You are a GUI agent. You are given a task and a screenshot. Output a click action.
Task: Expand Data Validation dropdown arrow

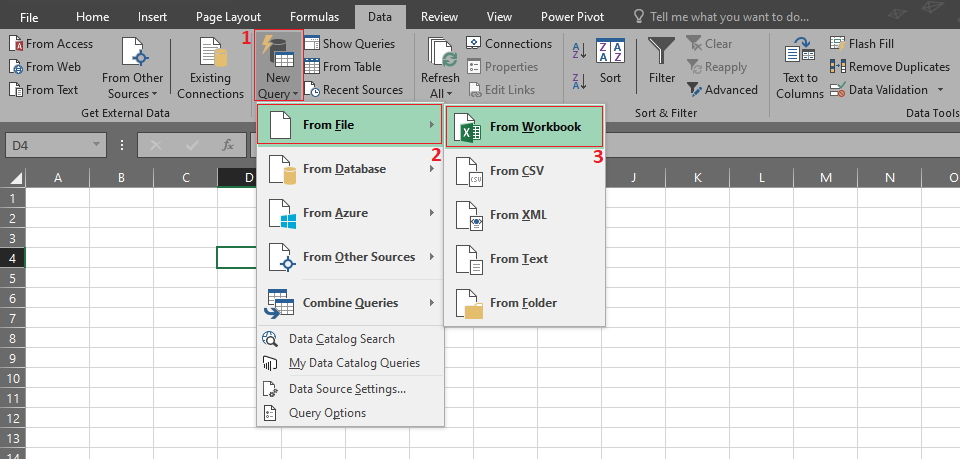pyautogui.click(x=940, y=90)
